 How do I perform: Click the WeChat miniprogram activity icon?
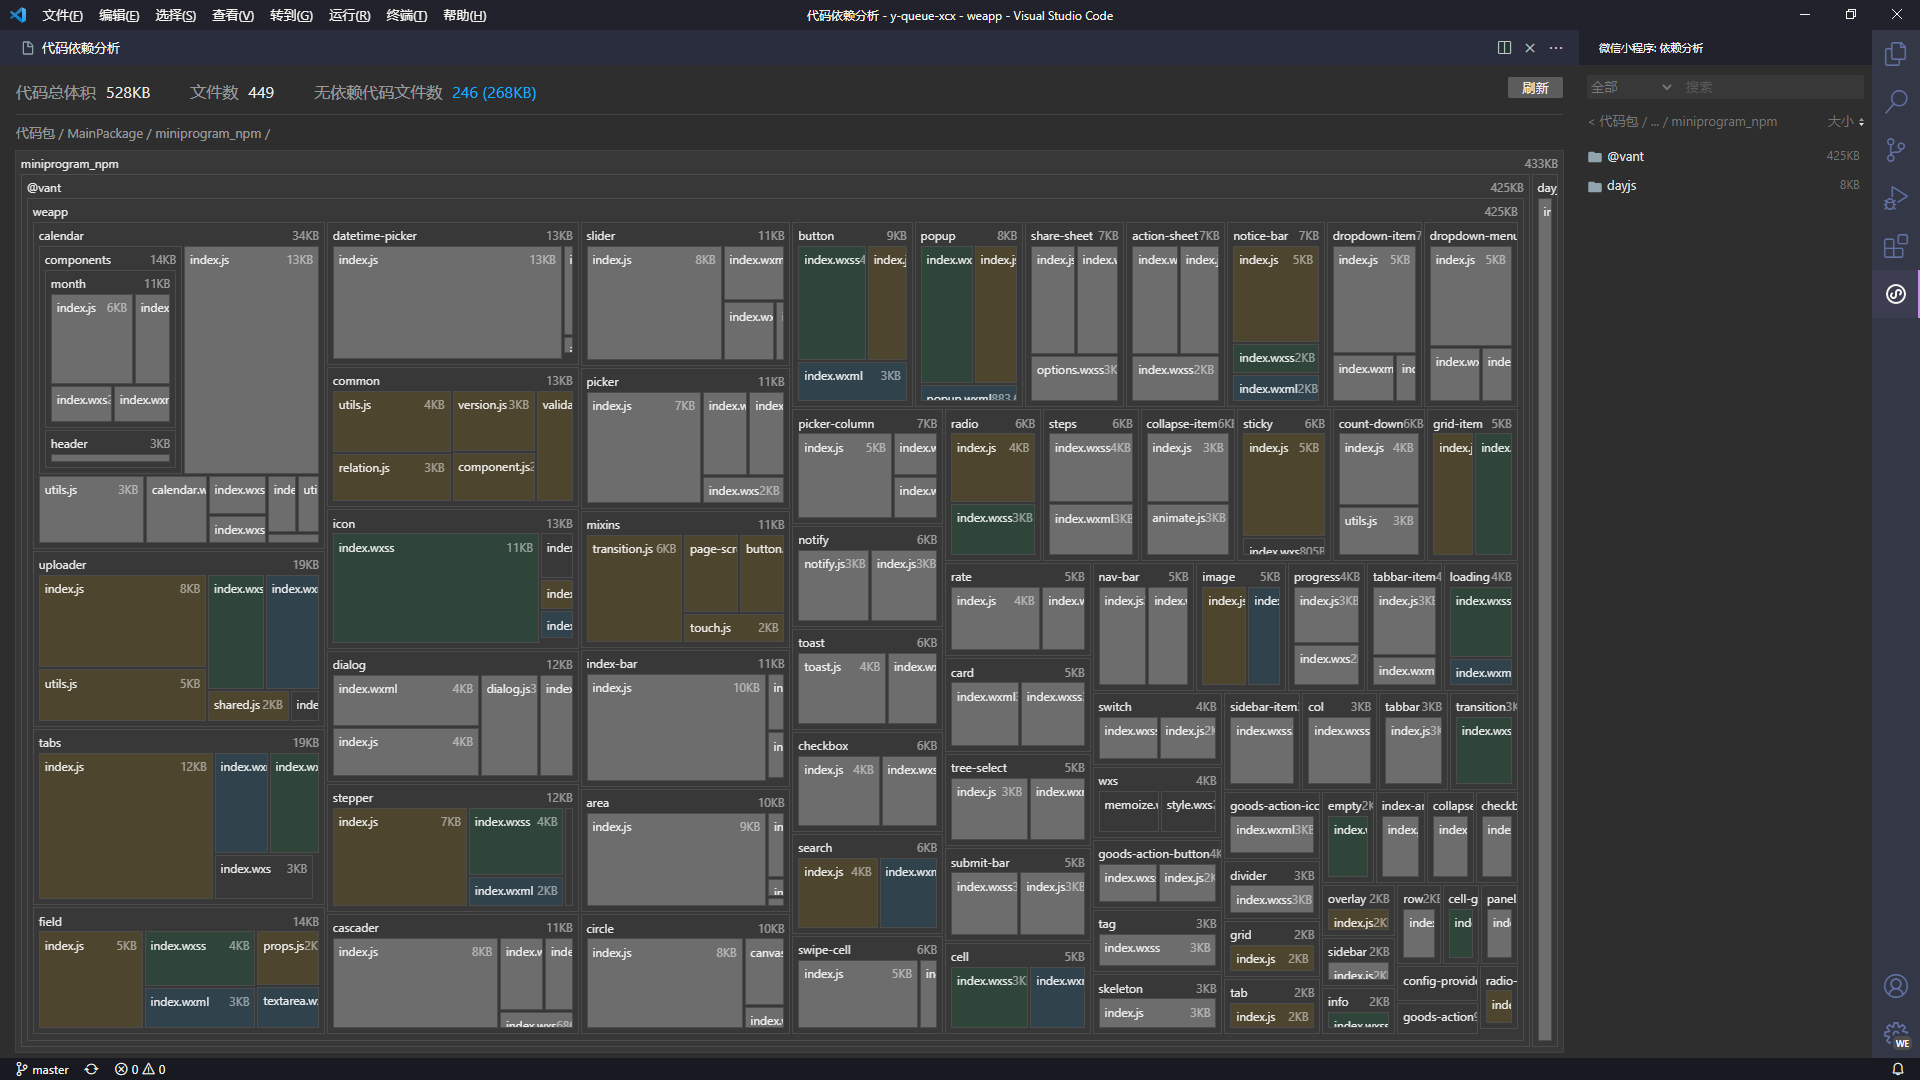1895,294
